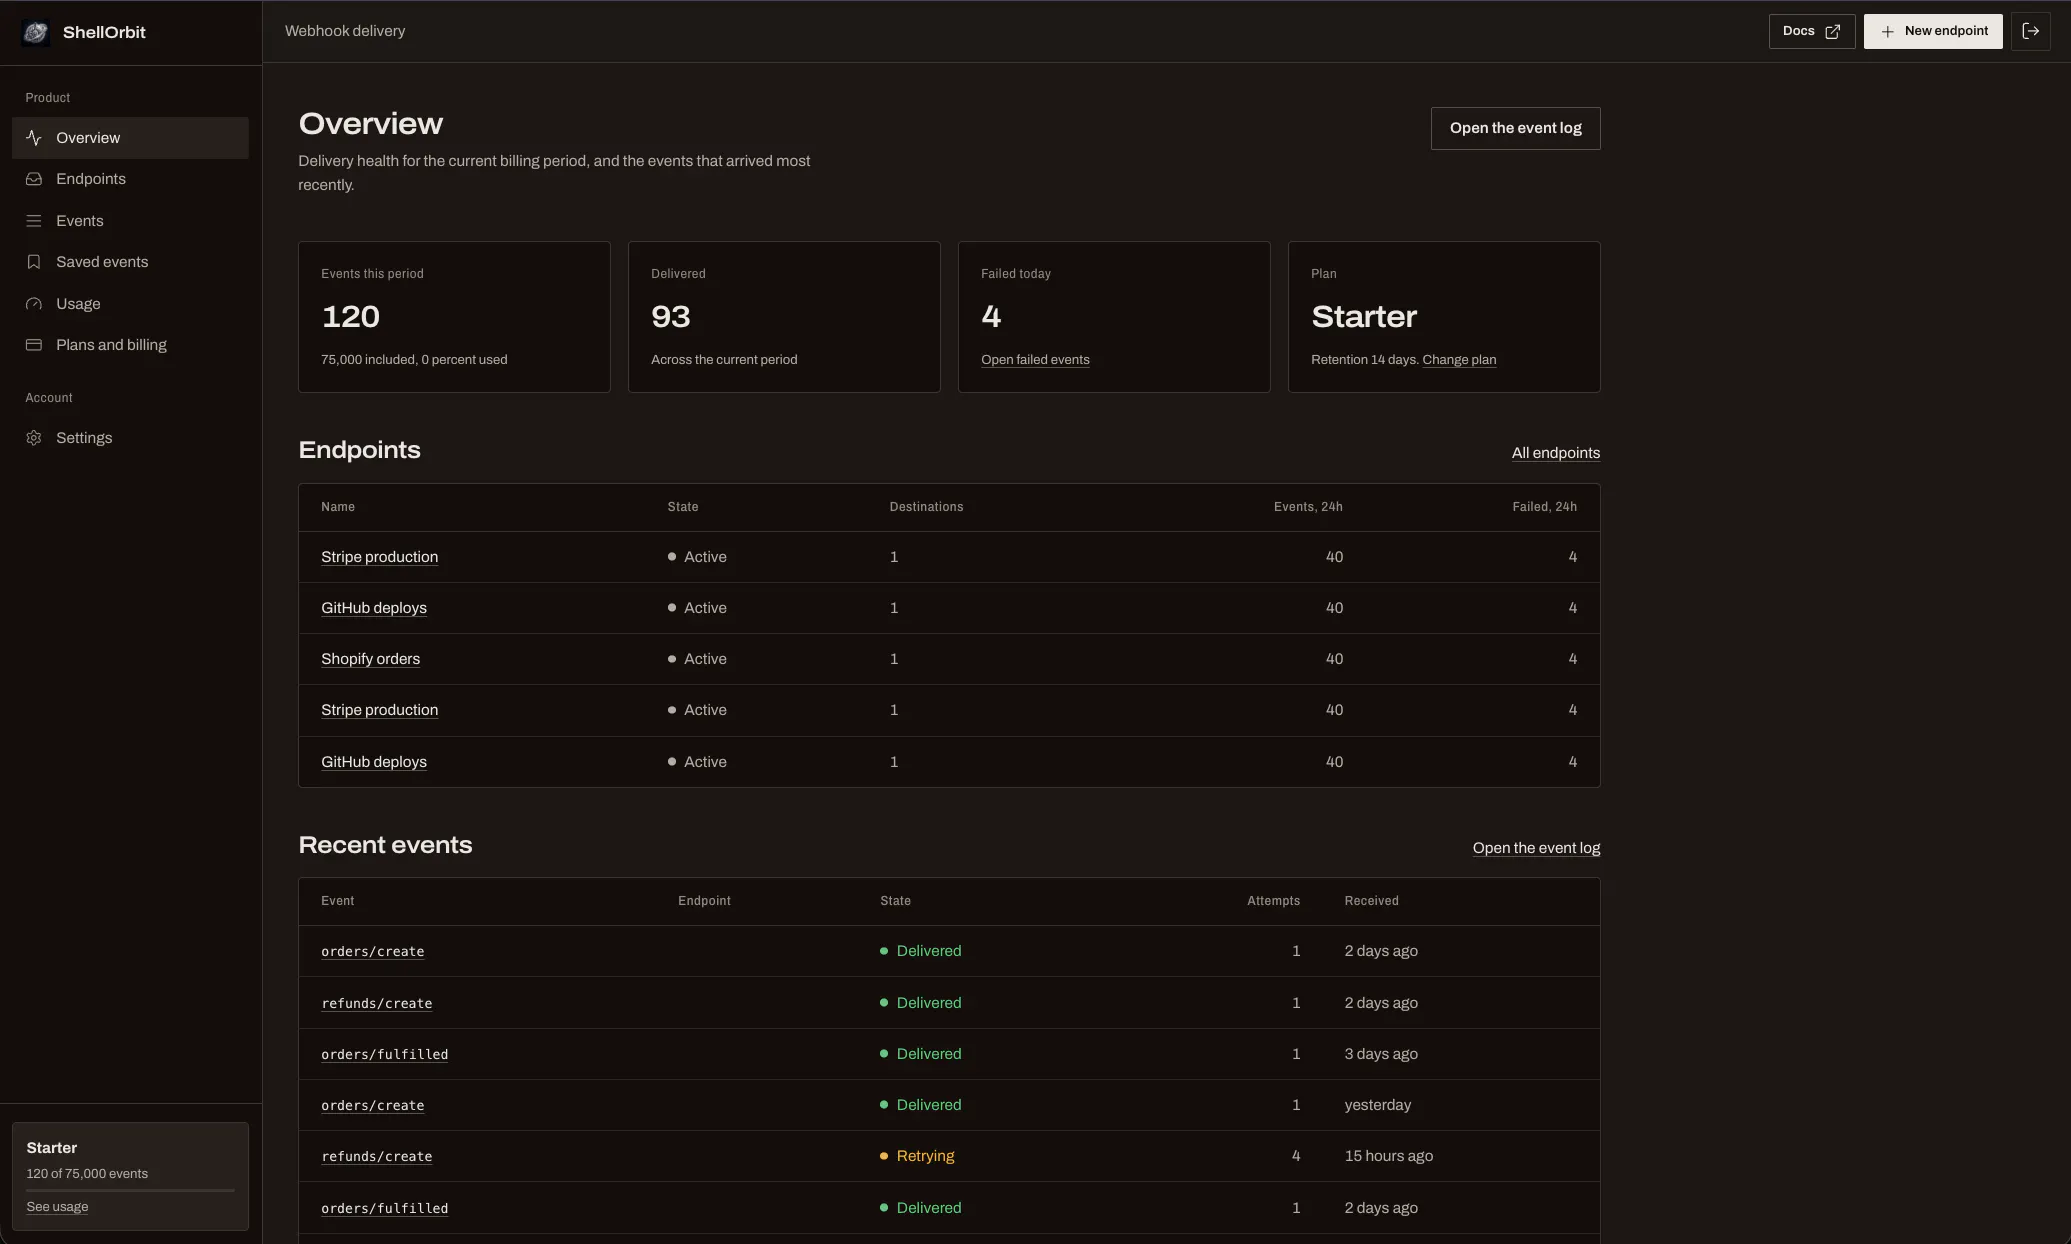2071x1244 pixels.
Task: Click See usage in the Starter card
Action: 57,1207
